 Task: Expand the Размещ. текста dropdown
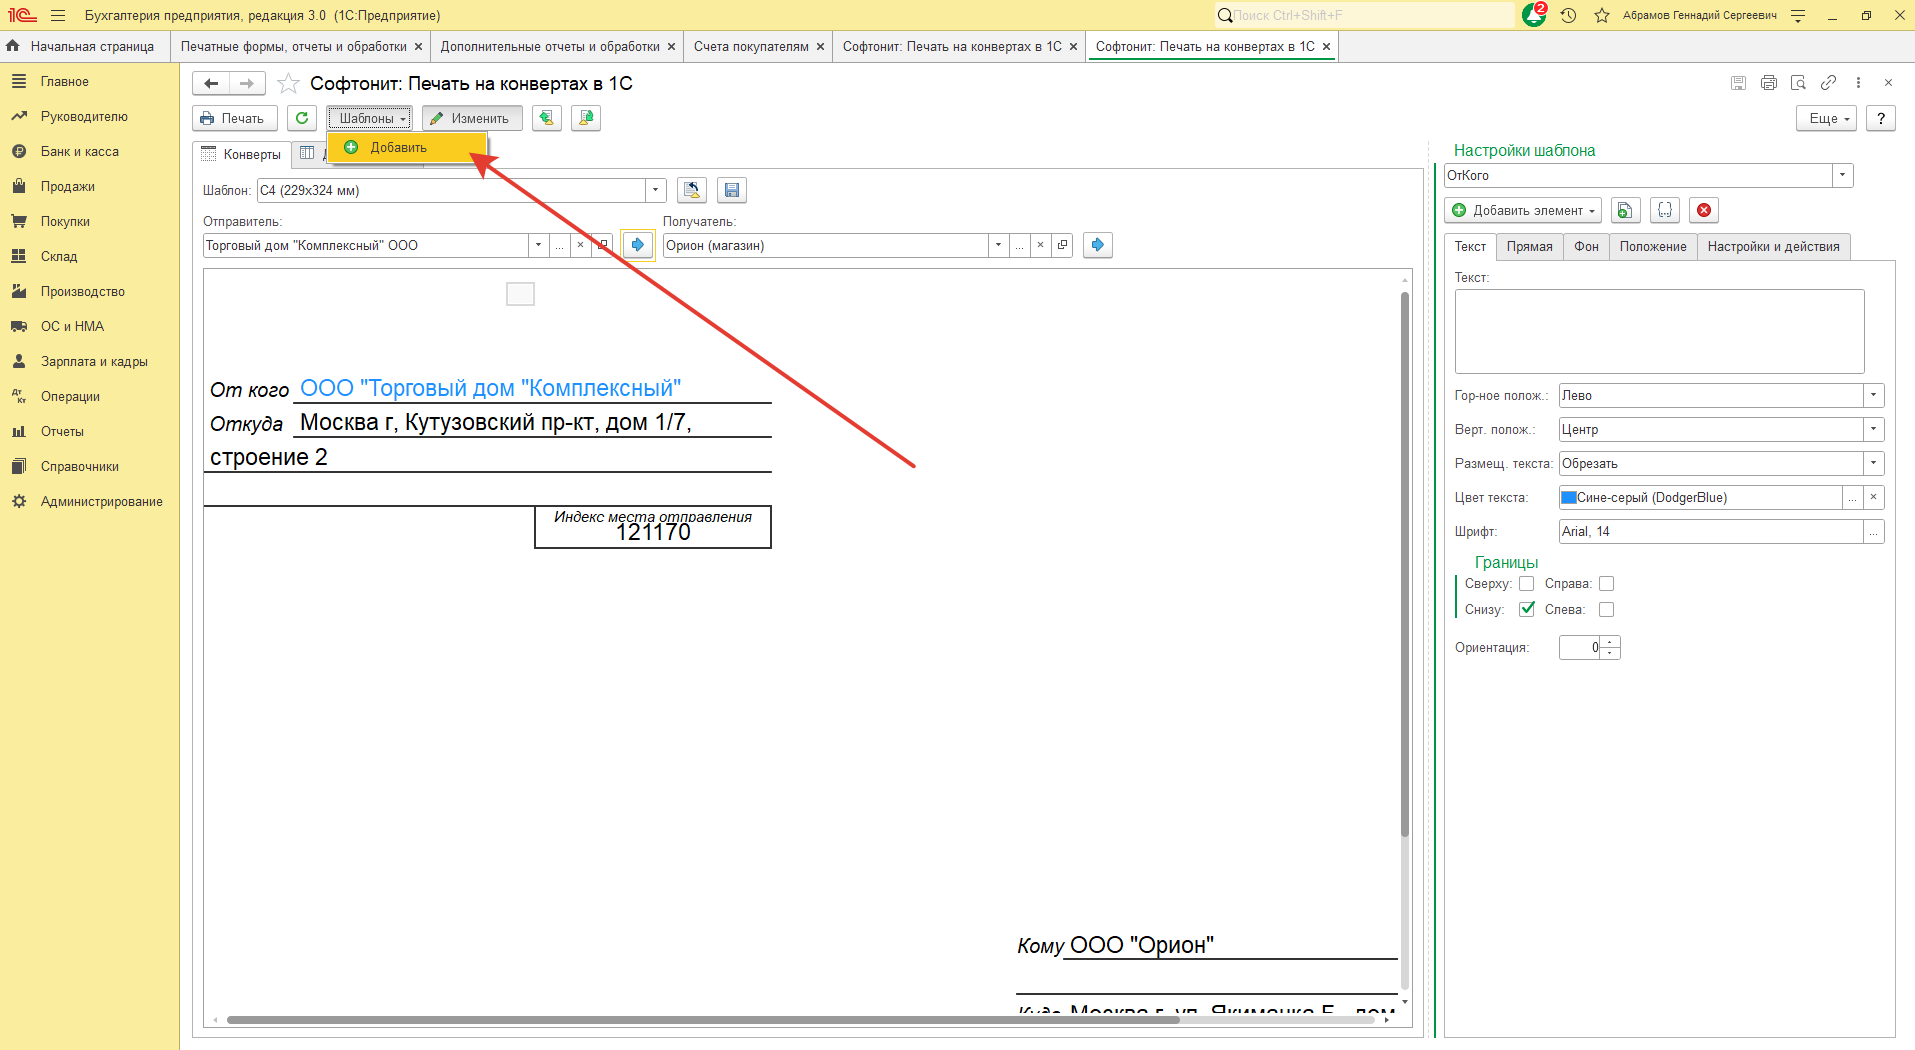(1873, 464)
